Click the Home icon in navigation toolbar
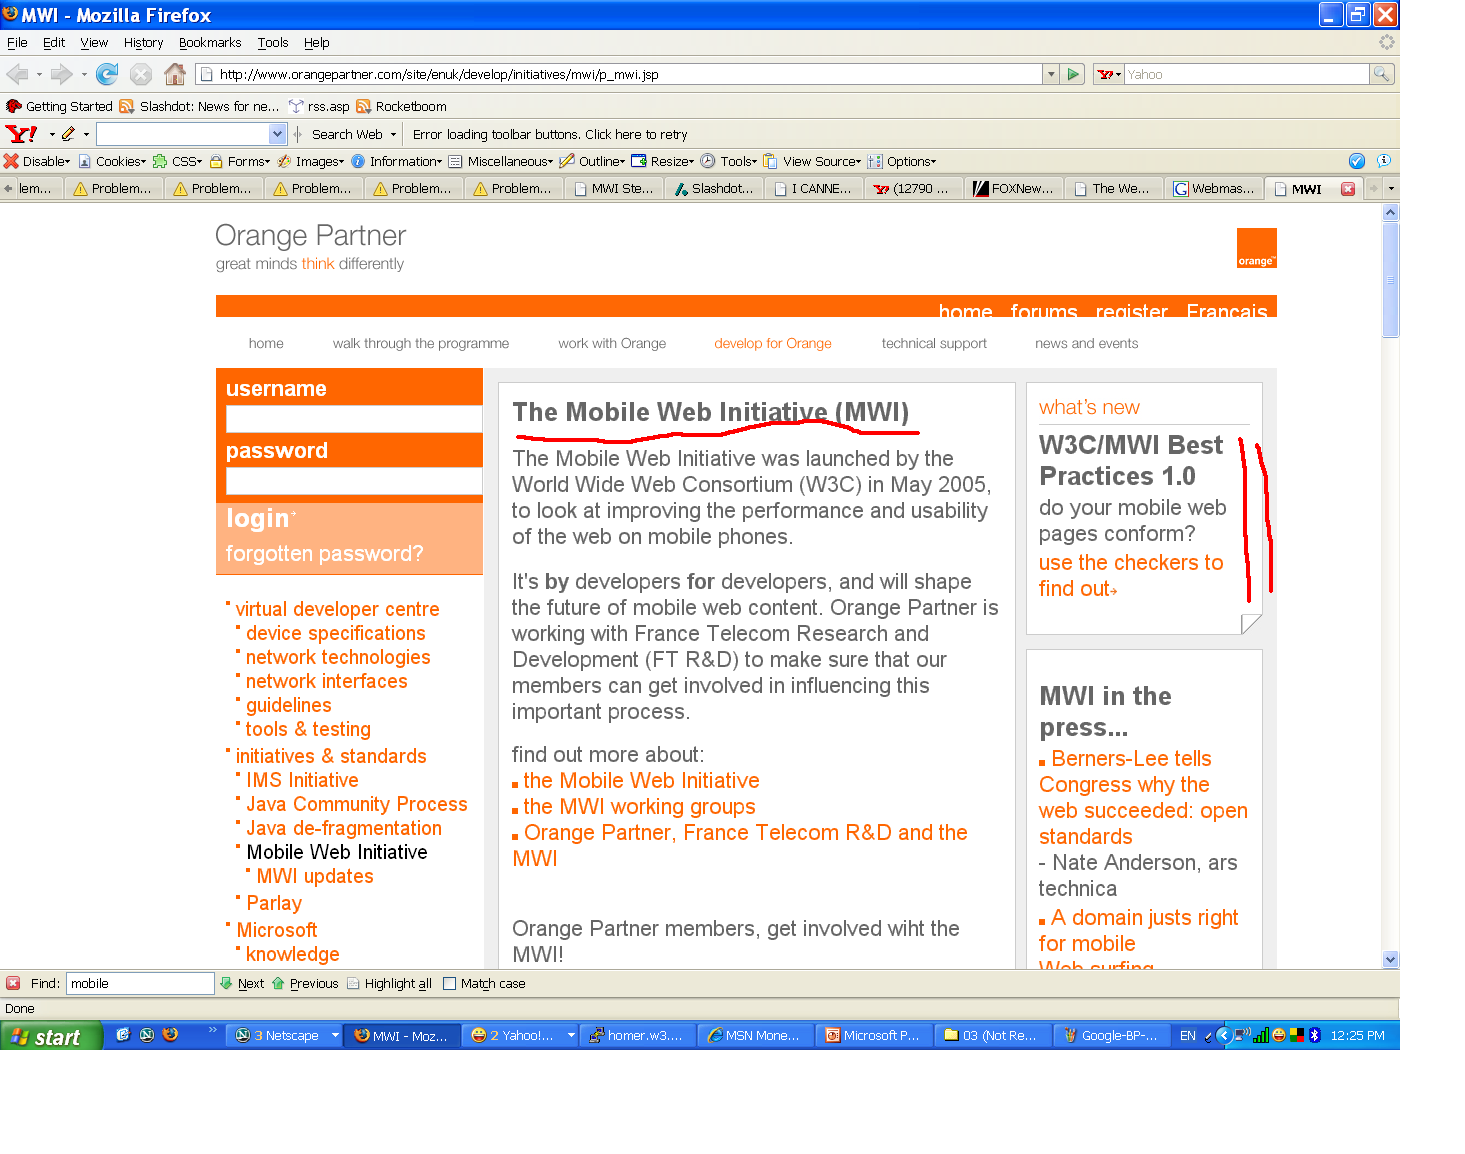Viewport: 1465px width, 1154px height. coord(175,74)
